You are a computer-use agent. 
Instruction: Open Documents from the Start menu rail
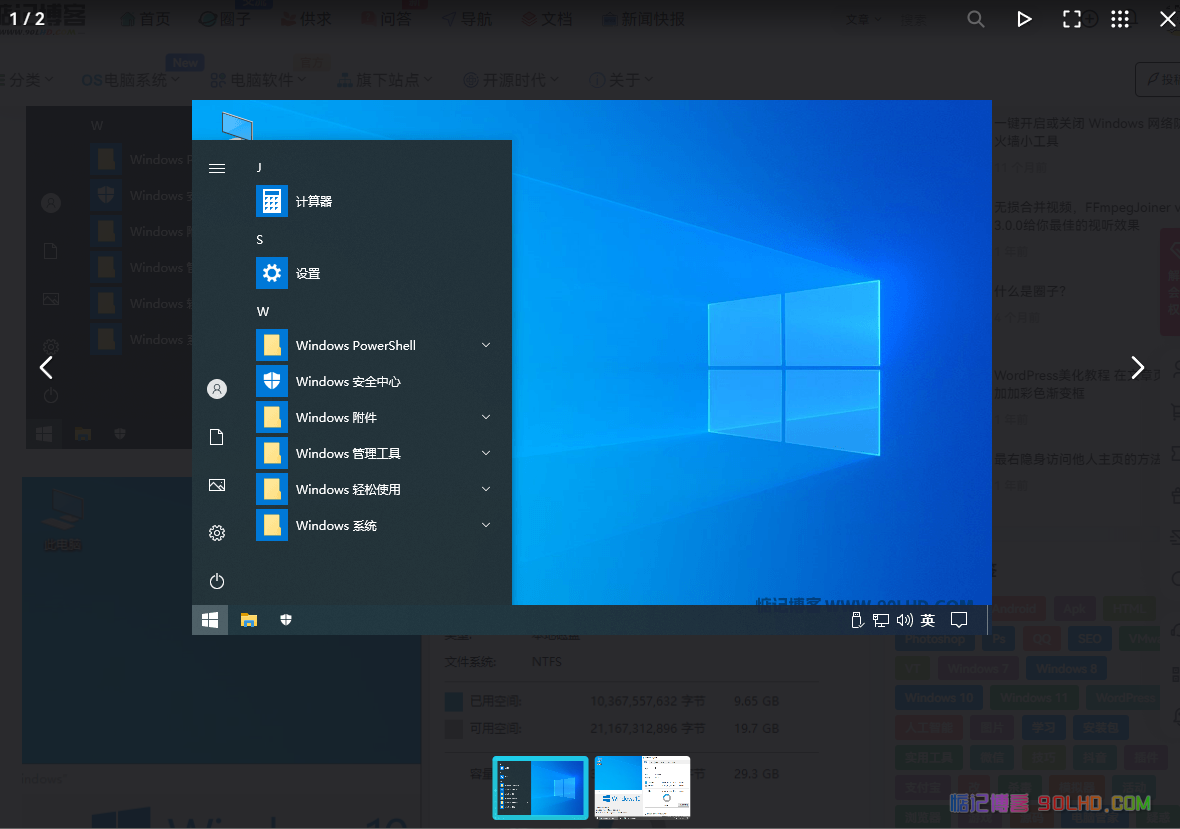coord(217,437)
